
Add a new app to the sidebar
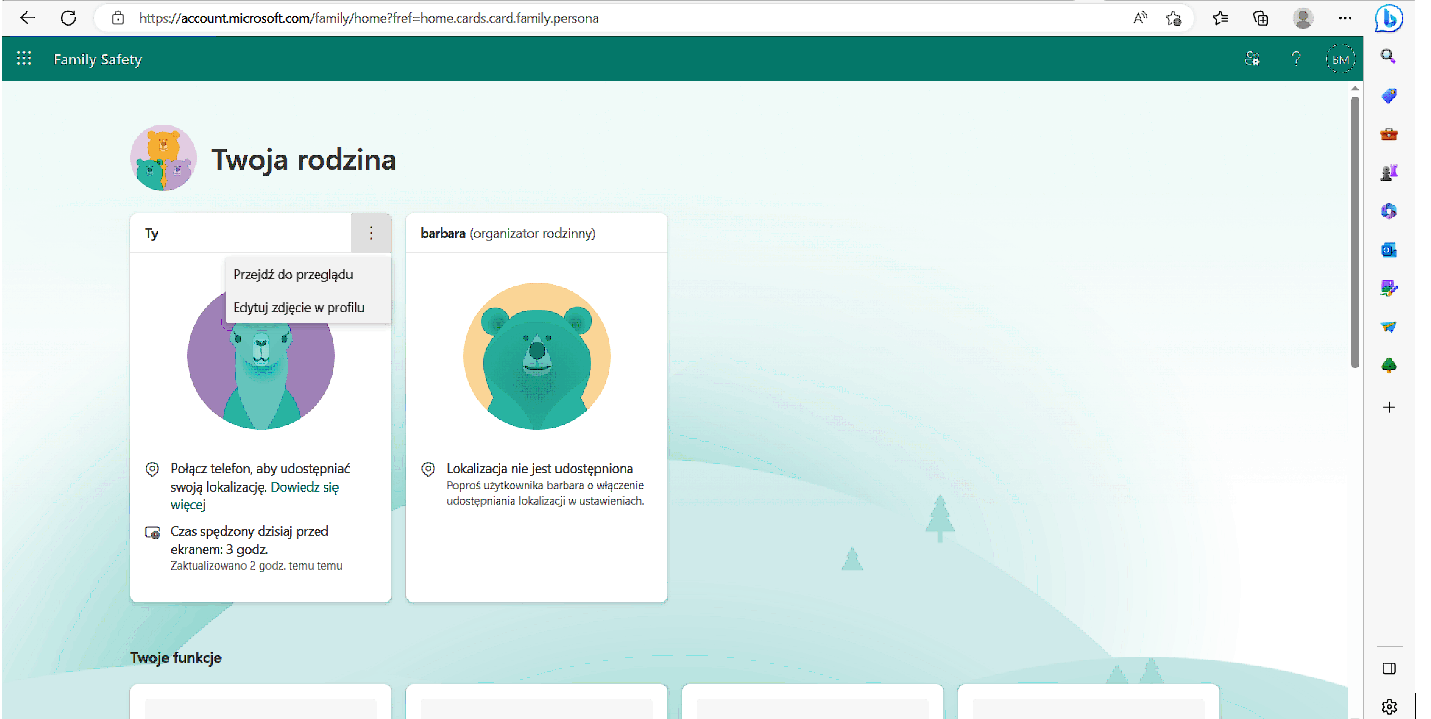click(1388, 408)
